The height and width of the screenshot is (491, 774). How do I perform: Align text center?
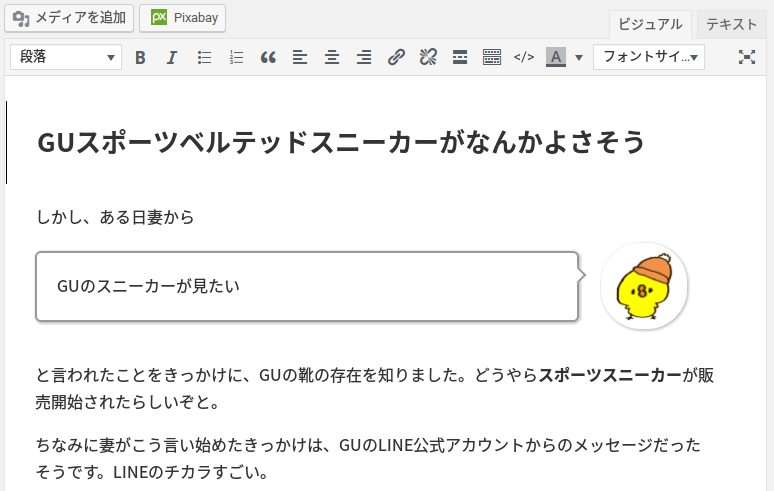point(332,58)
